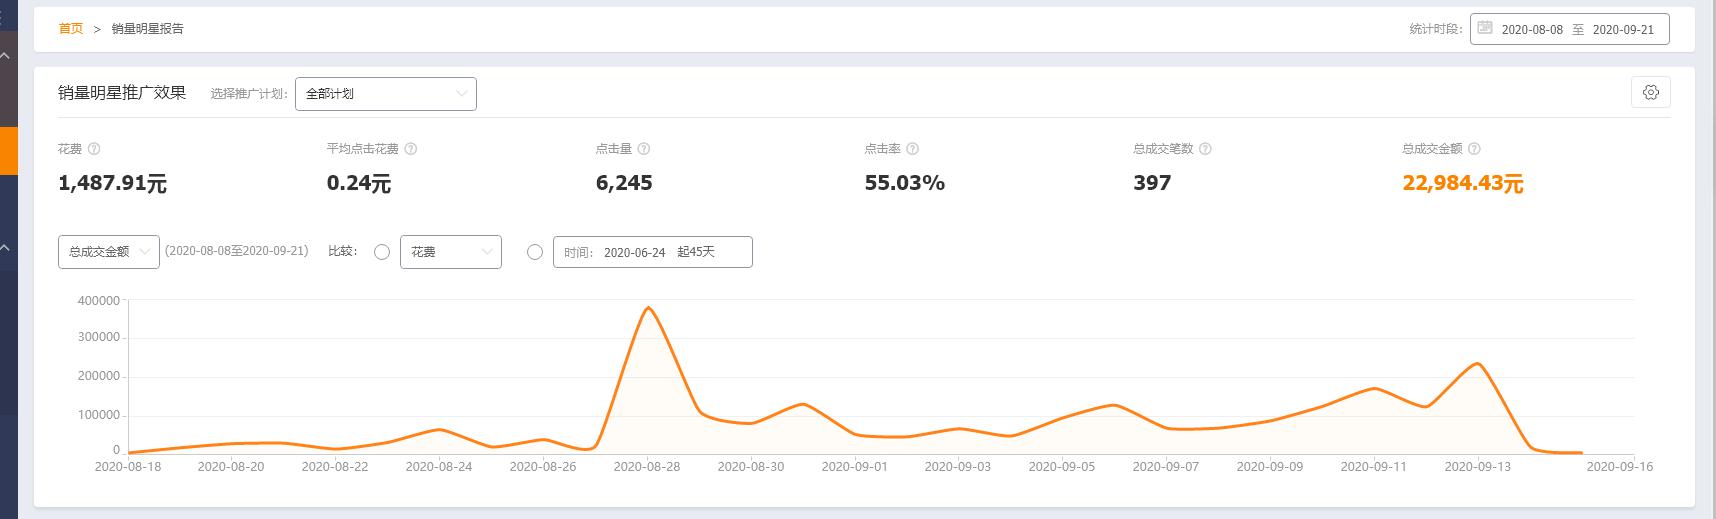1716x519 pixels.
Task: Collapse the upper sidebar chevron arrow
Action: (5, 56)
